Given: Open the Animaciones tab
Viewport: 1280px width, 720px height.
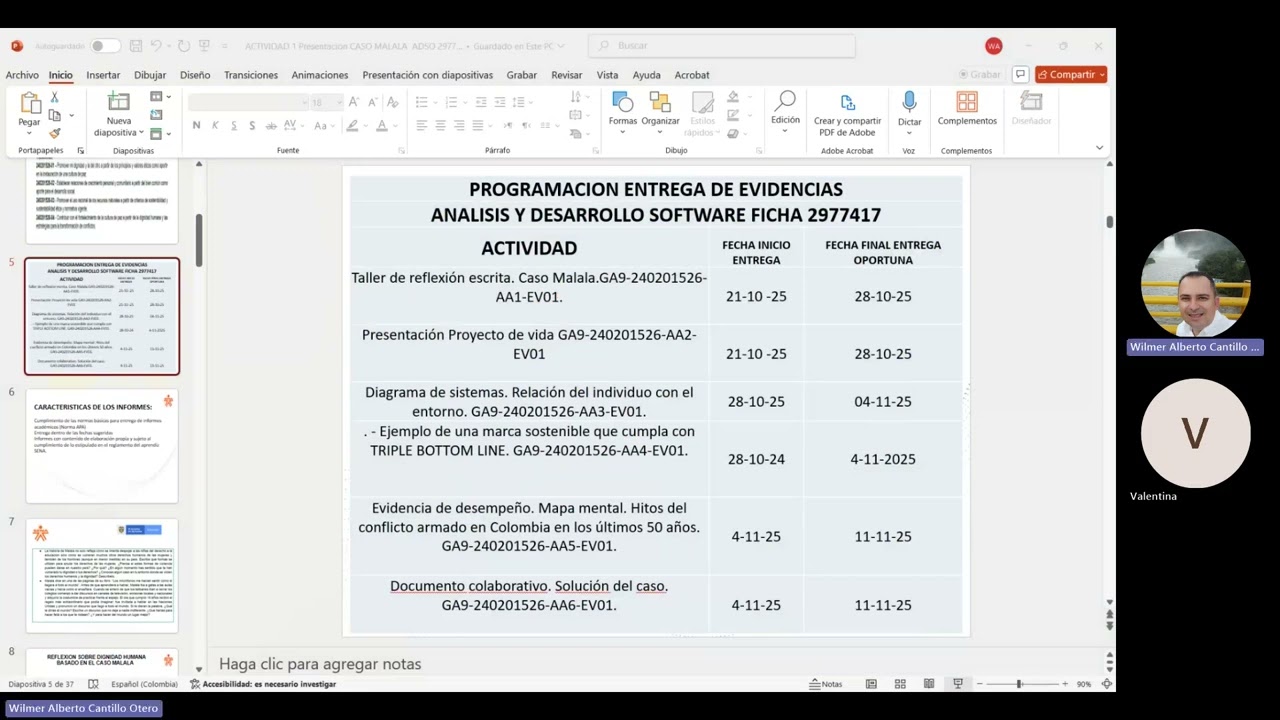Looking at the screenshot, I should [x=320, y=75].
